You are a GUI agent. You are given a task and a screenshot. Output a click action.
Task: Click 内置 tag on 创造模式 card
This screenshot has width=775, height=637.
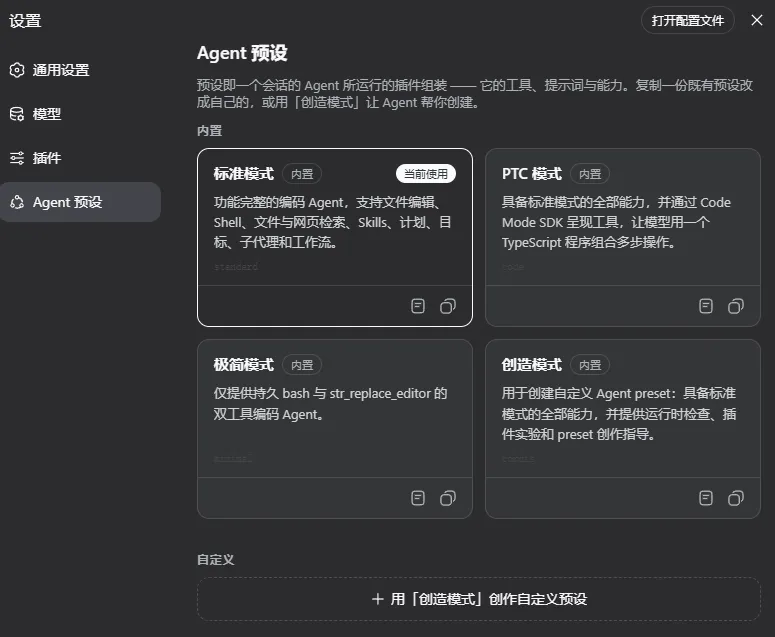(590, 365)
